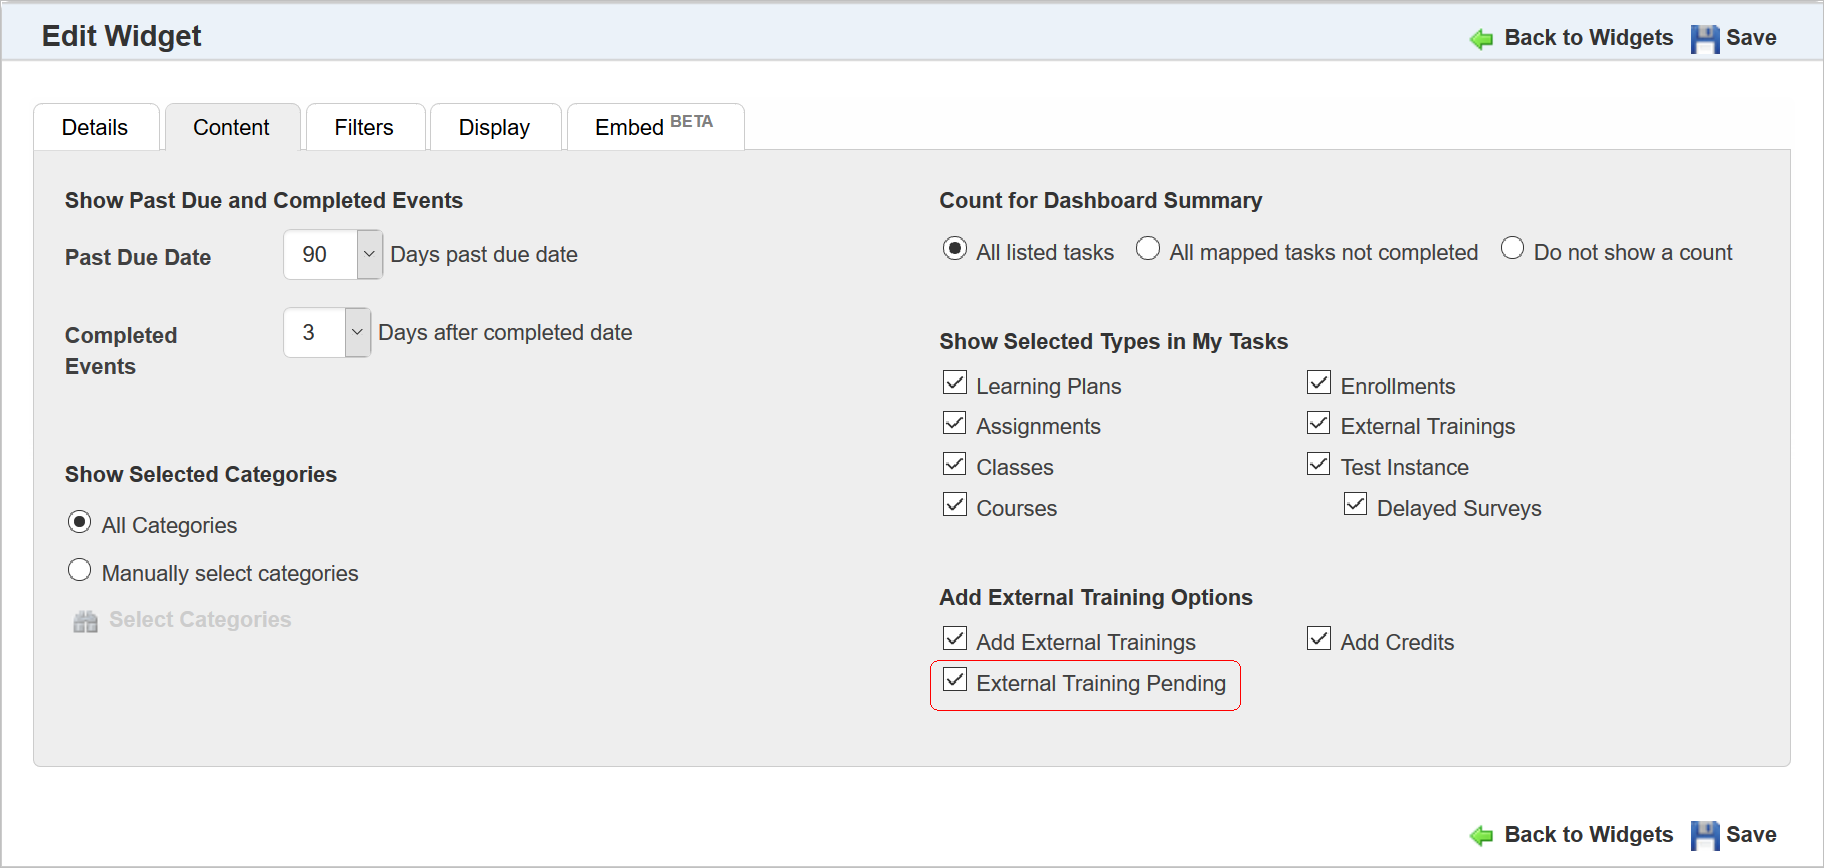The width and height of the screenshot is (1824, 868).
Task: Expand the Completed Events days dropdown
Action: pos(357,333)
